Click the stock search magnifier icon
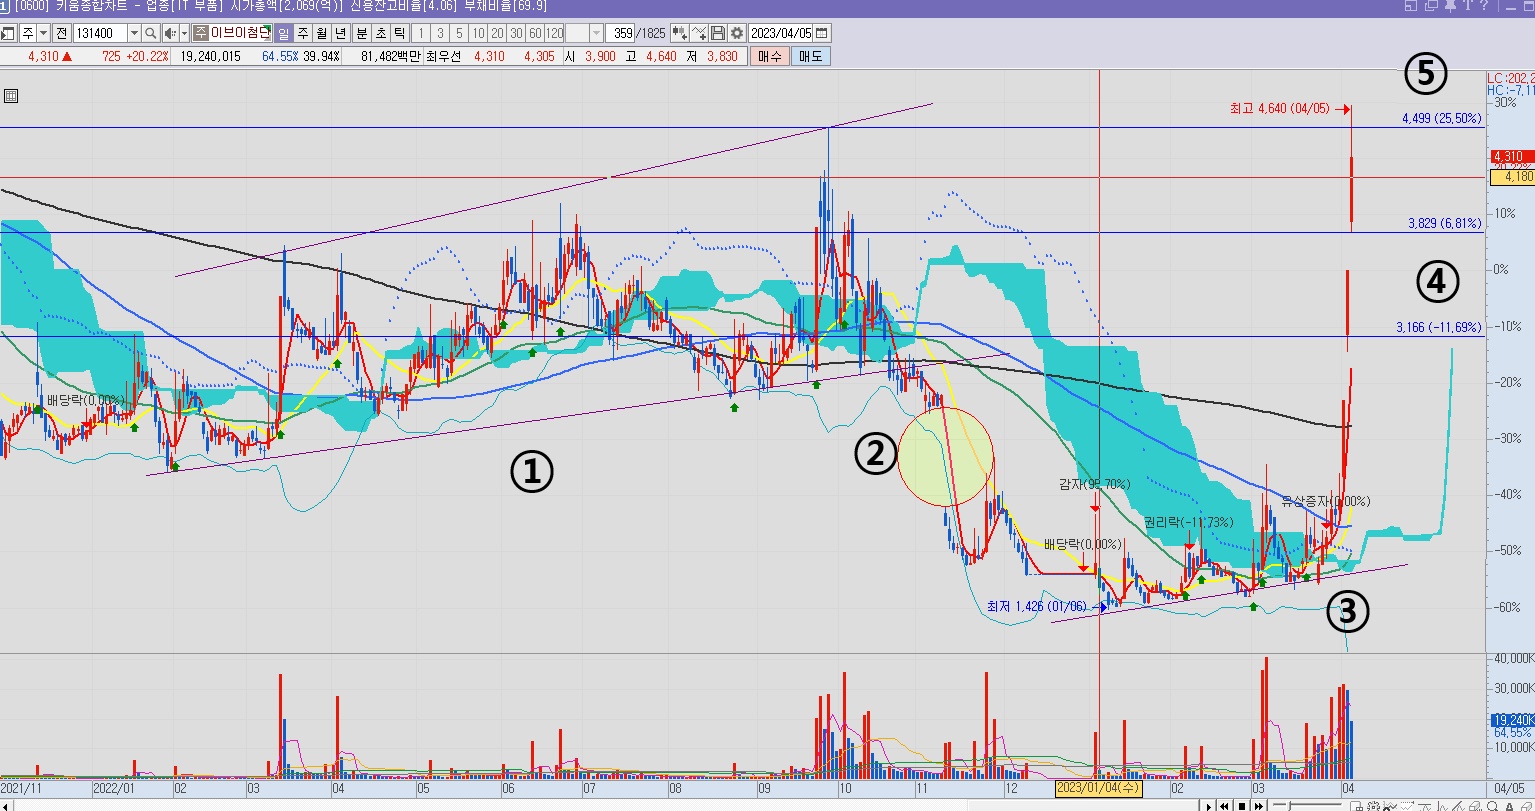Viewport: 1535px width, 811px height. 150,33
